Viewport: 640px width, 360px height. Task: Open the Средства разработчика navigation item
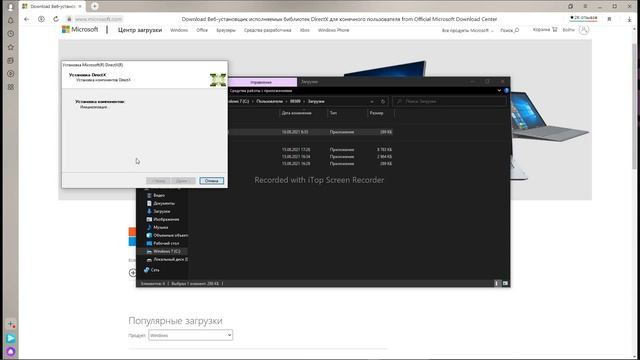[268, 30]
